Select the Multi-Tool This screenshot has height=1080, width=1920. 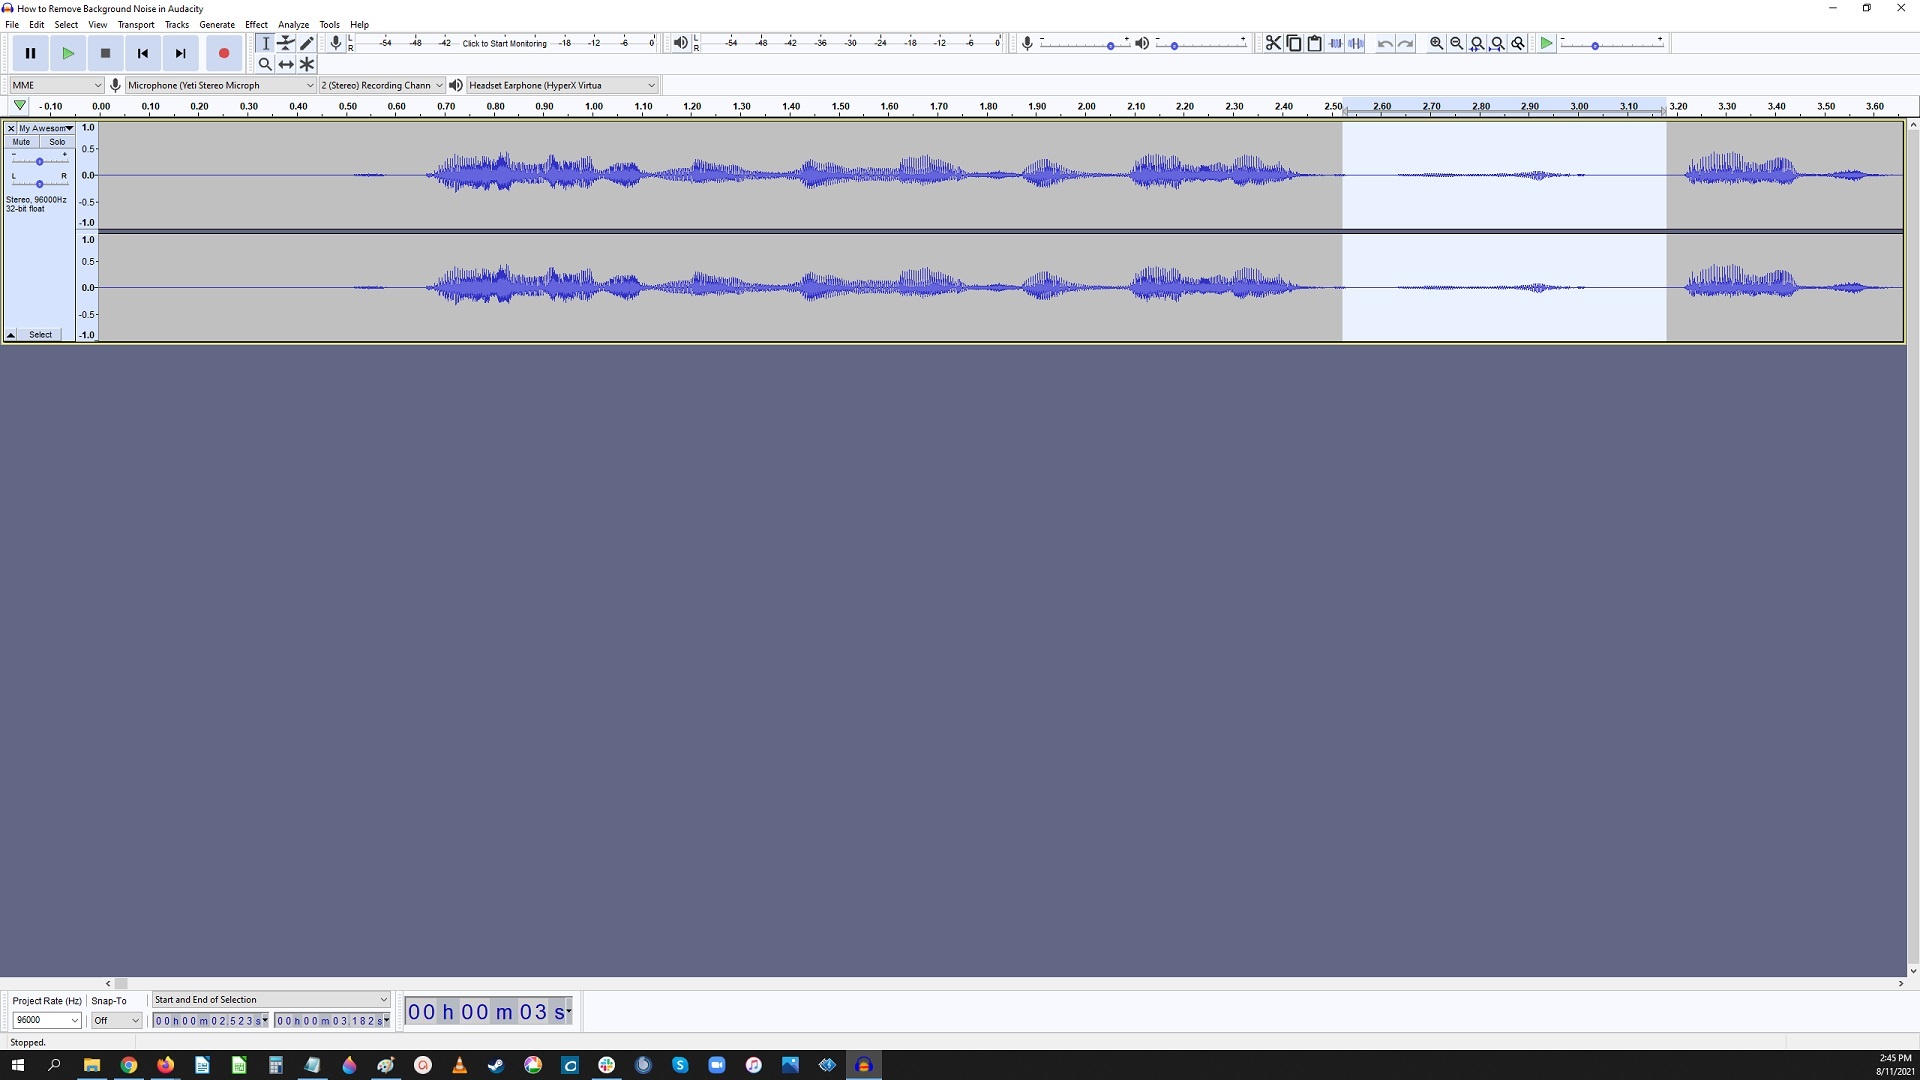pos(307,64)
